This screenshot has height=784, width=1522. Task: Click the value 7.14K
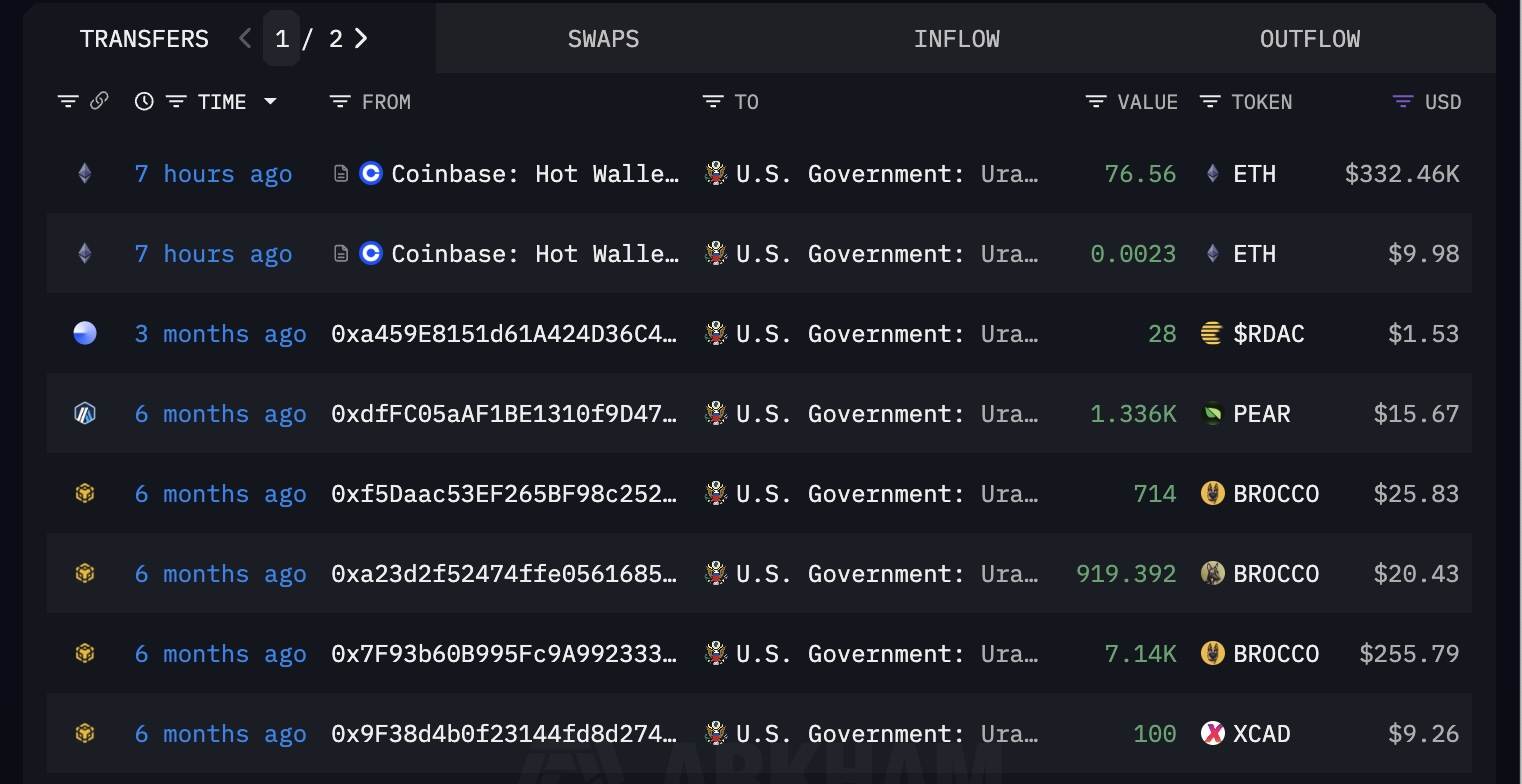(x=1140, y=654)
